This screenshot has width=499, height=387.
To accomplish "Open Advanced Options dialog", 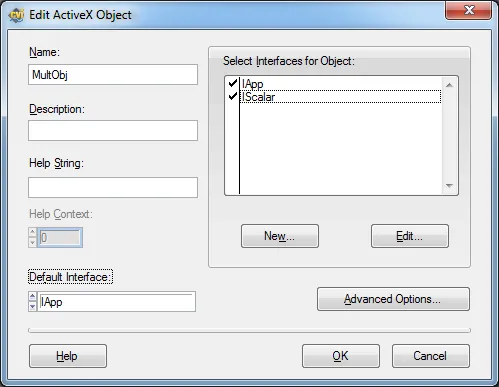I will (393, 299).
